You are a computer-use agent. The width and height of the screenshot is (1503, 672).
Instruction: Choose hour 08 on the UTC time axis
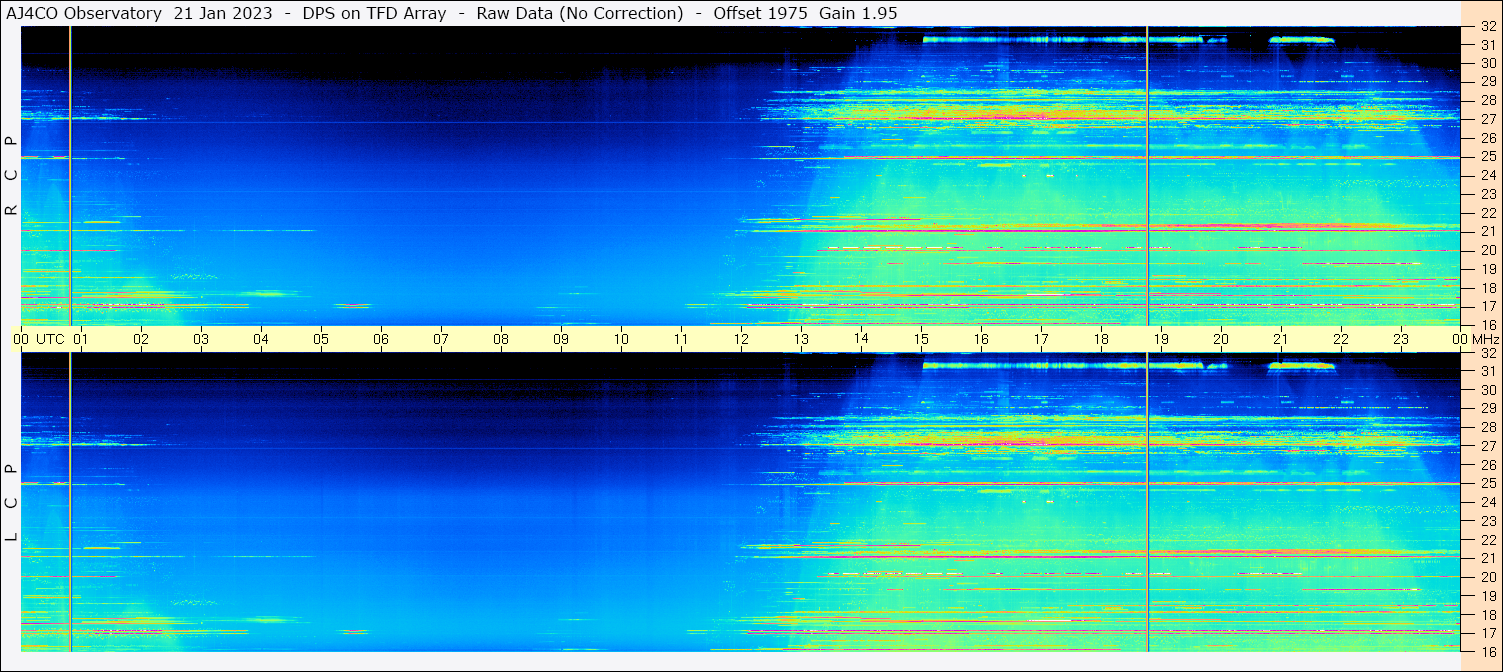click(501, 339)
